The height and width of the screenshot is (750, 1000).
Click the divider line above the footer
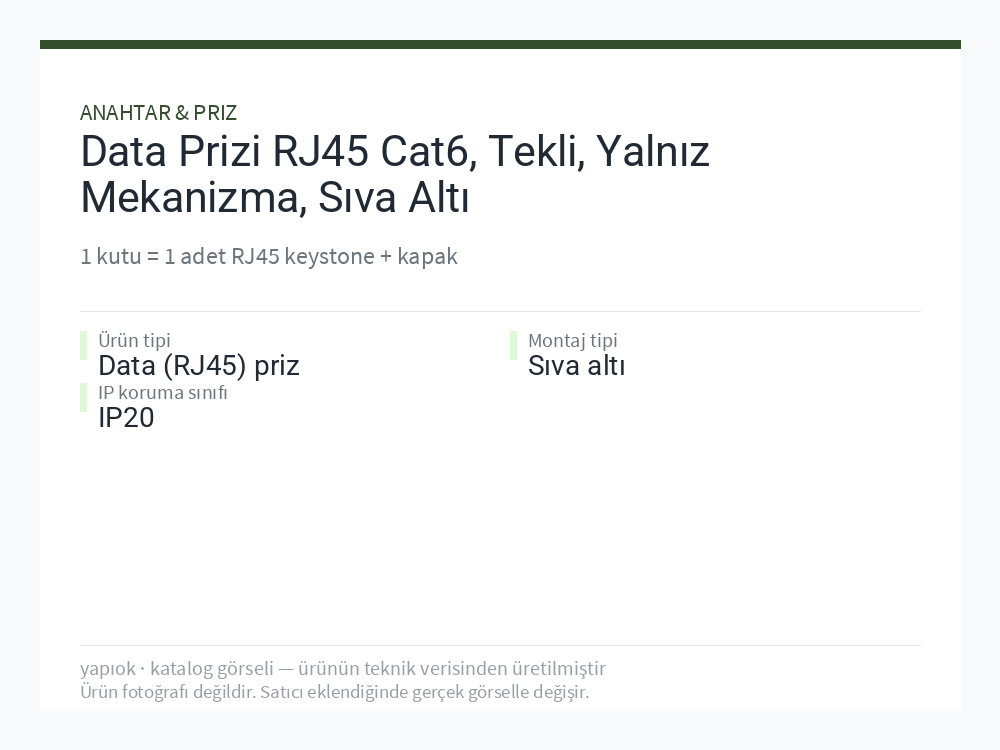pyautogui.click(x=500, y=645)
